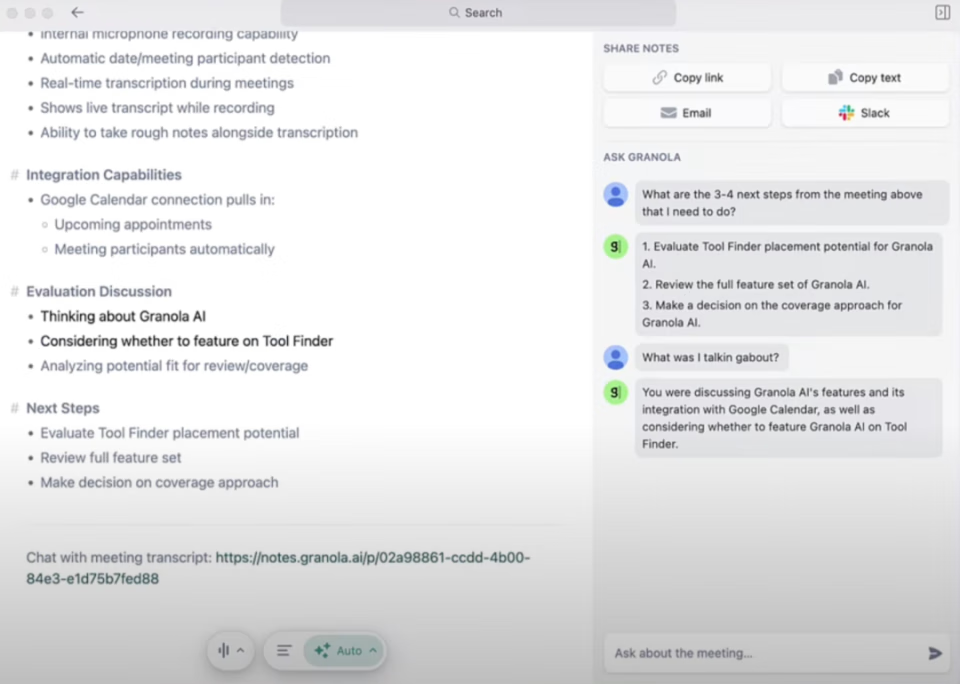Click 'Upcoming appointments' sub-bullet
The height and width of the screenshot is (684, 960).
pyautogui.click(x=133, y=225)
